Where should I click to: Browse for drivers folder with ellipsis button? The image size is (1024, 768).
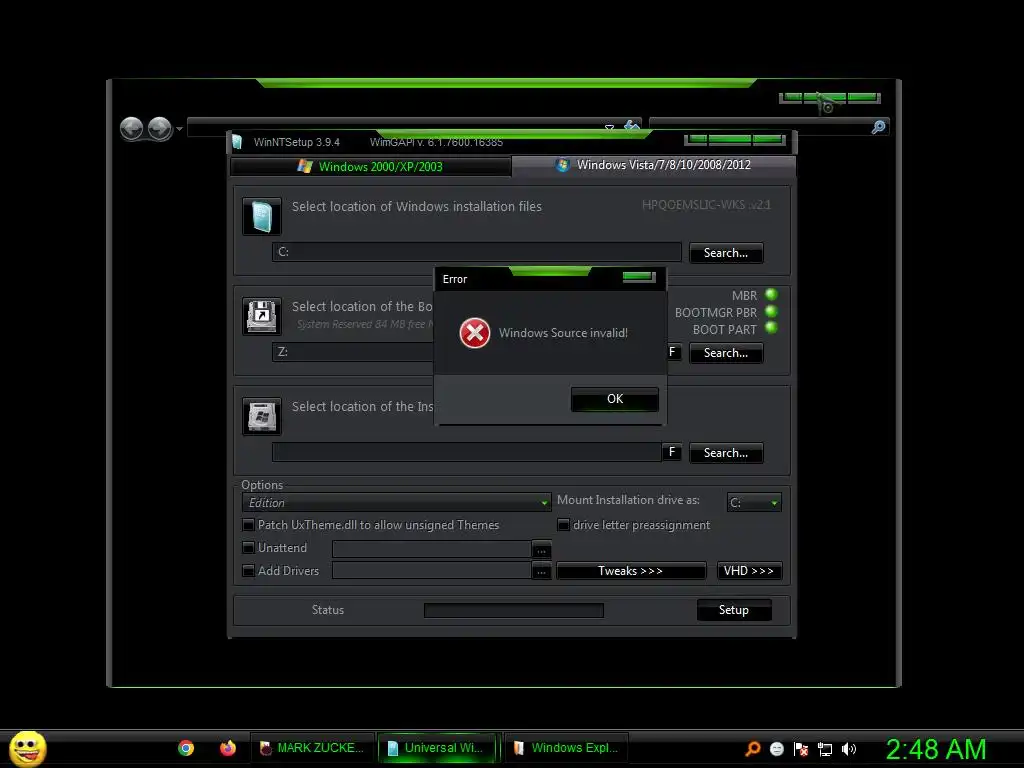[541, 571]
